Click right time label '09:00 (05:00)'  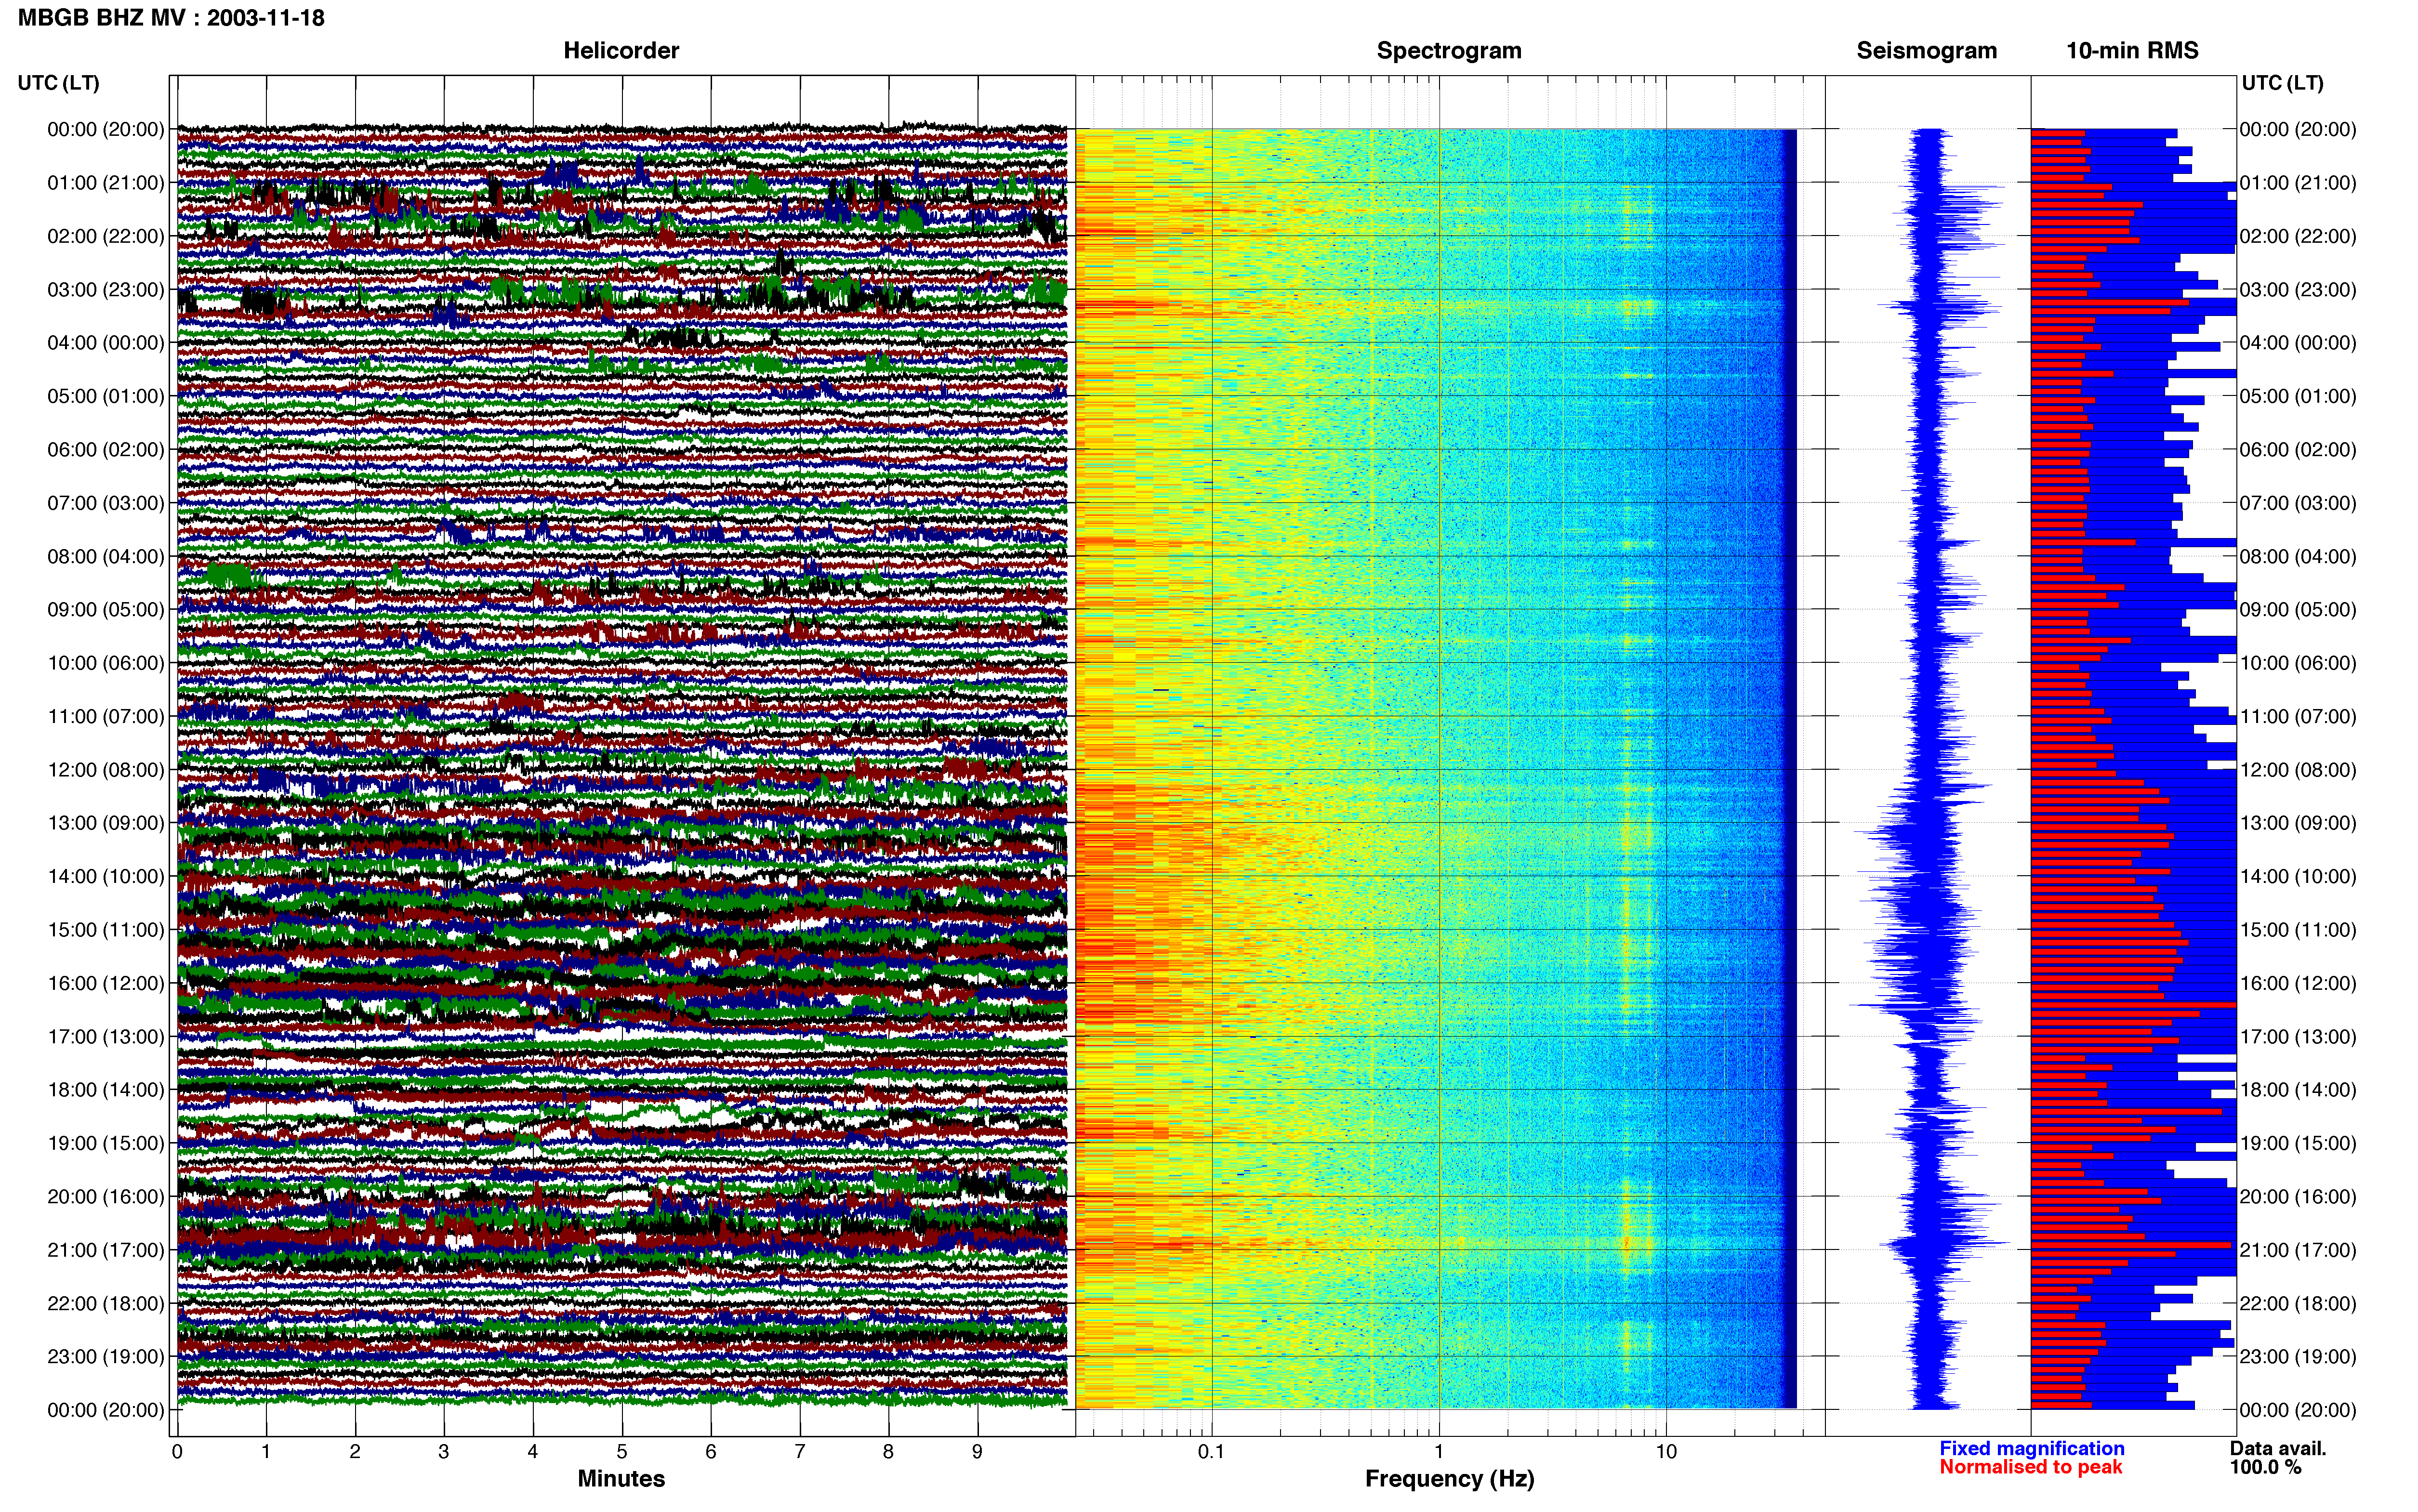click(x=2298, y=610)
